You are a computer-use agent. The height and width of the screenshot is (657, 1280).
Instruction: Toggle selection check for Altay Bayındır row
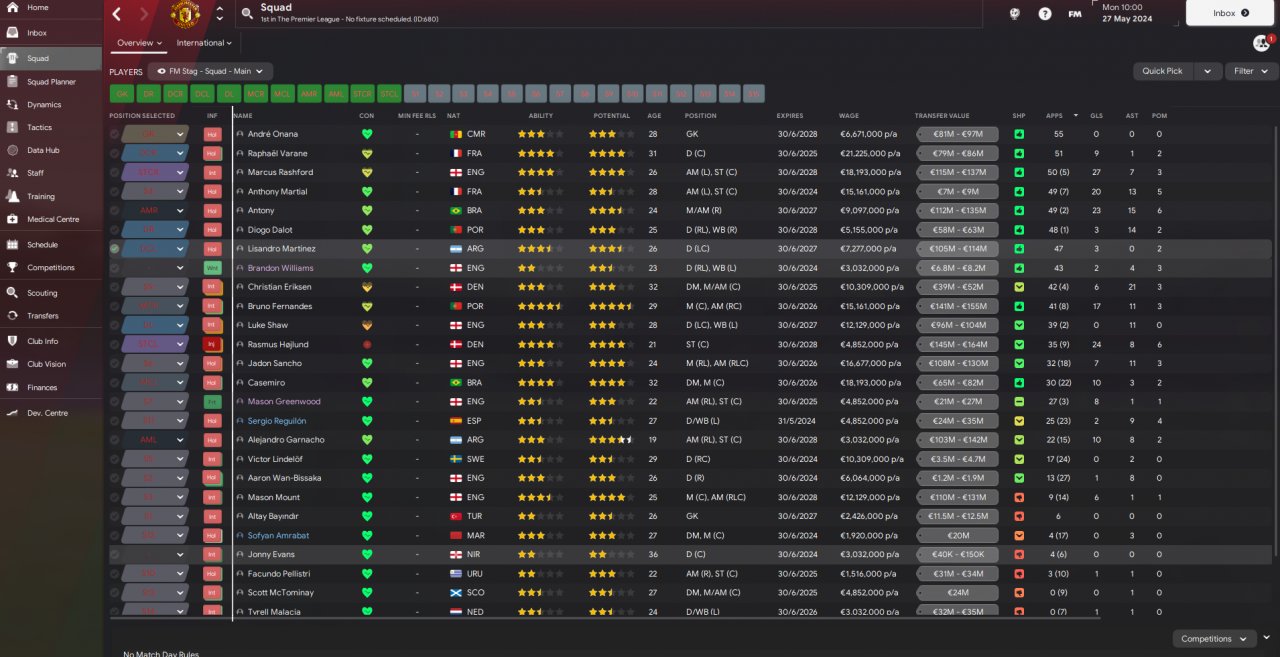tap(114, 516)
